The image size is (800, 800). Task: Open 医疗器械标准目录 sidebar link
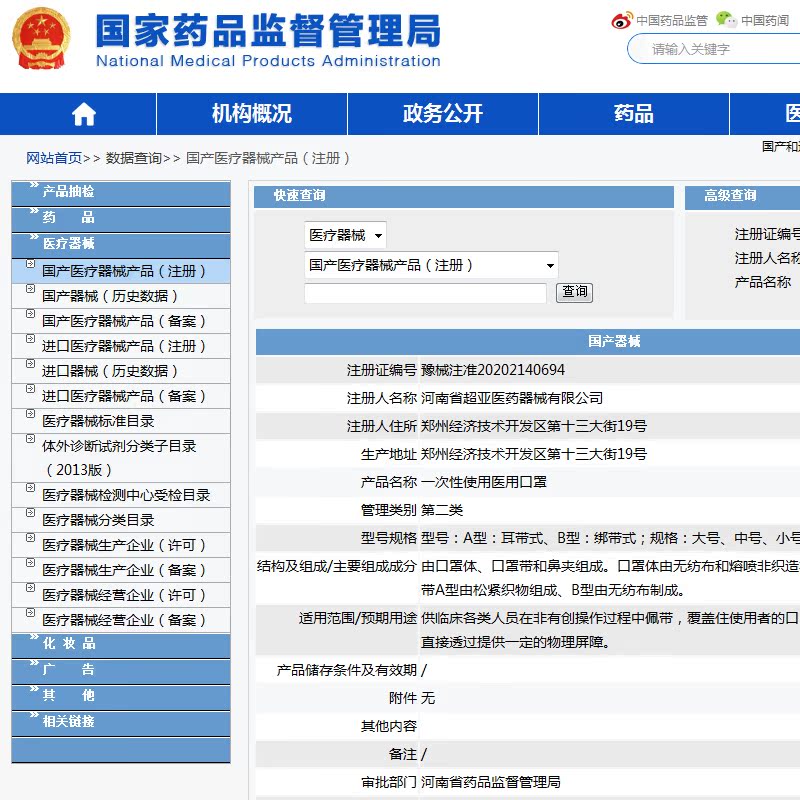pos(98,421)
